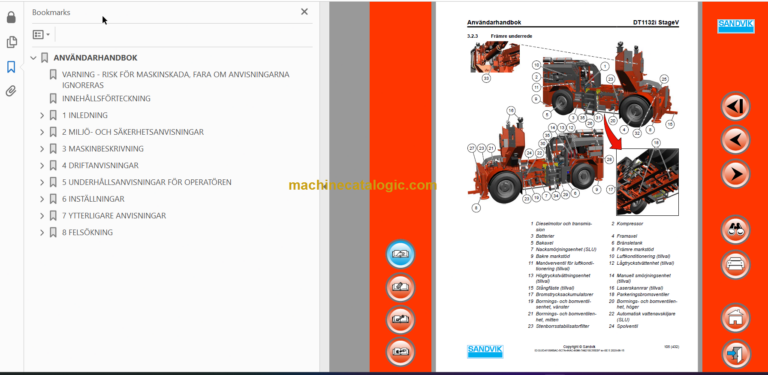
Task: Click the "Parkeringsbromsventiler" legend entry
Action: pyautogui.click(x=643, y=295)
